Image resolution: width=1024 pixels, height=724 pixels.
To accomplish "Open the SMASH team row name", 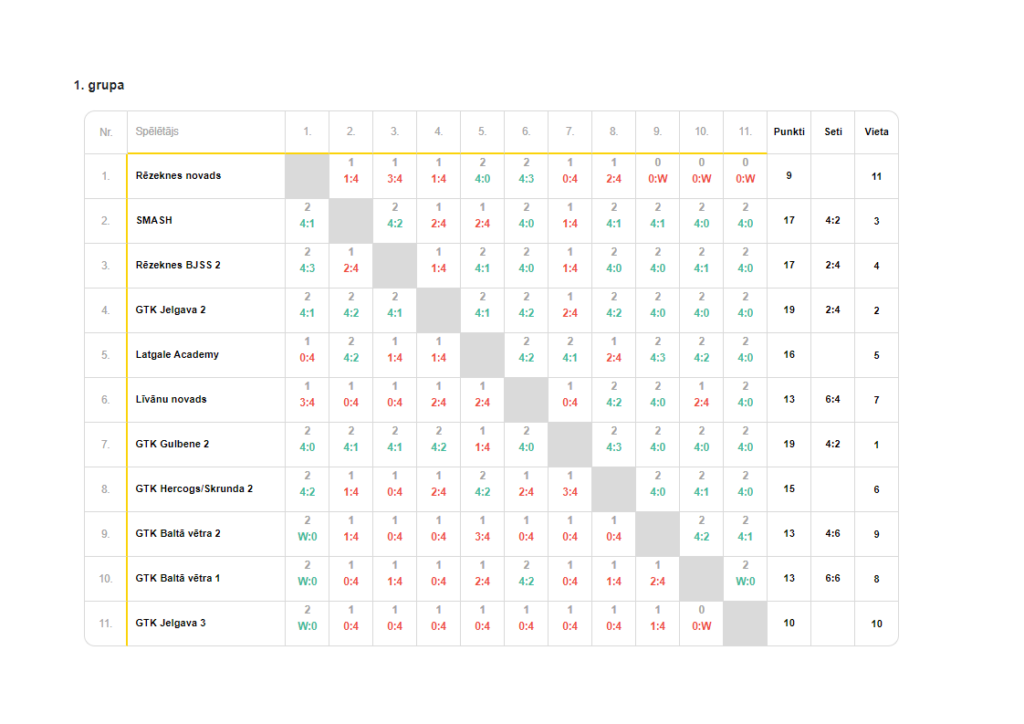I will [x=154, y=221].
